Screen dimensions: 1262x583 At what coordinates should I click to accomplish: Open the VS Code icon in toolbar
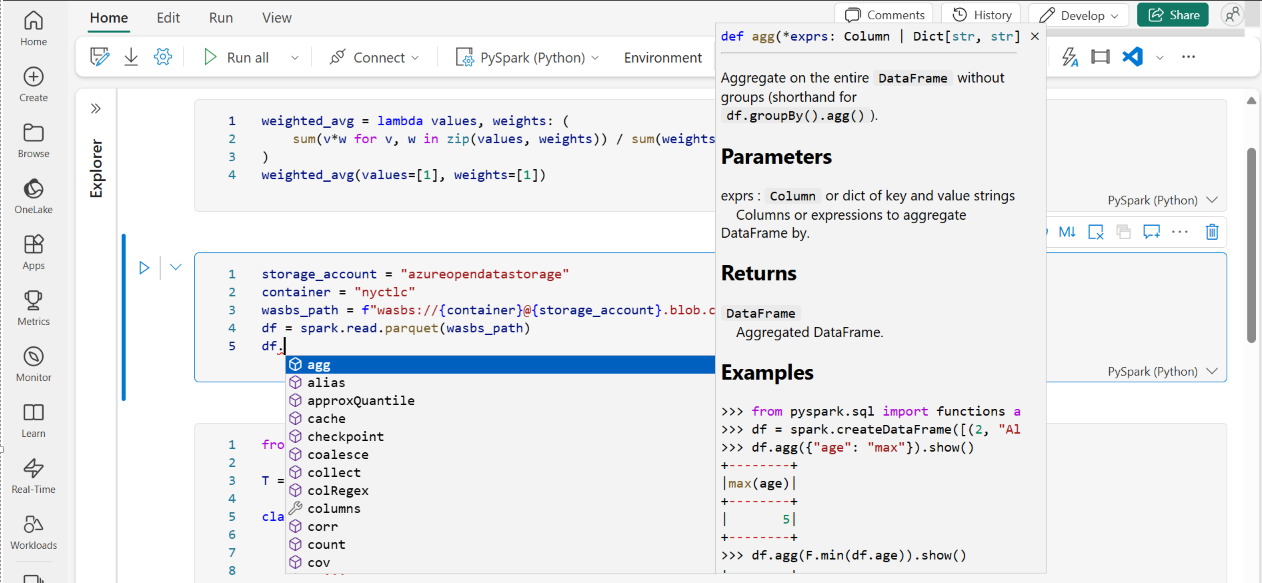pyautogui.click(x=1132, y=57)
